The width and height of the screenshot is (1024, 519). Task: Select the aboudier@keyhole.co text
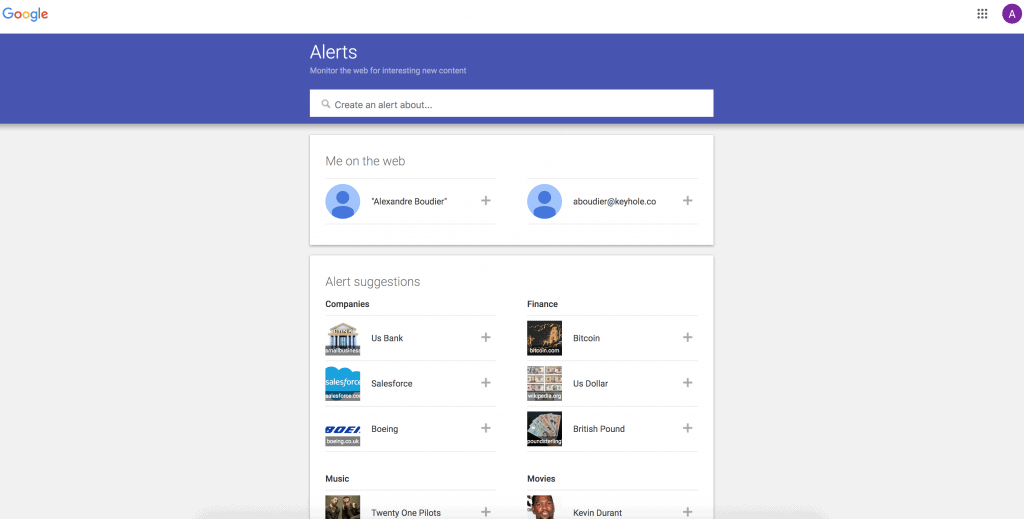click(x=615, y=202)
